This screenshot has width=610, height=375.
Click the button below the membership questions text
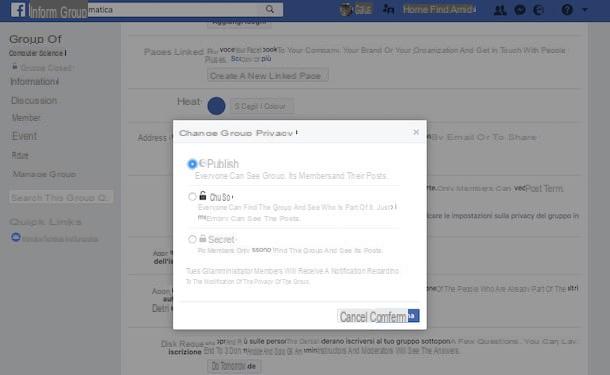tap(234, 366)
